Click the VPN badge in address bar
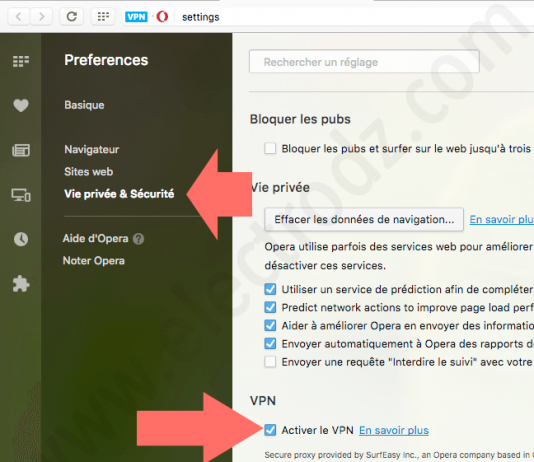 (x=136, y=17)
